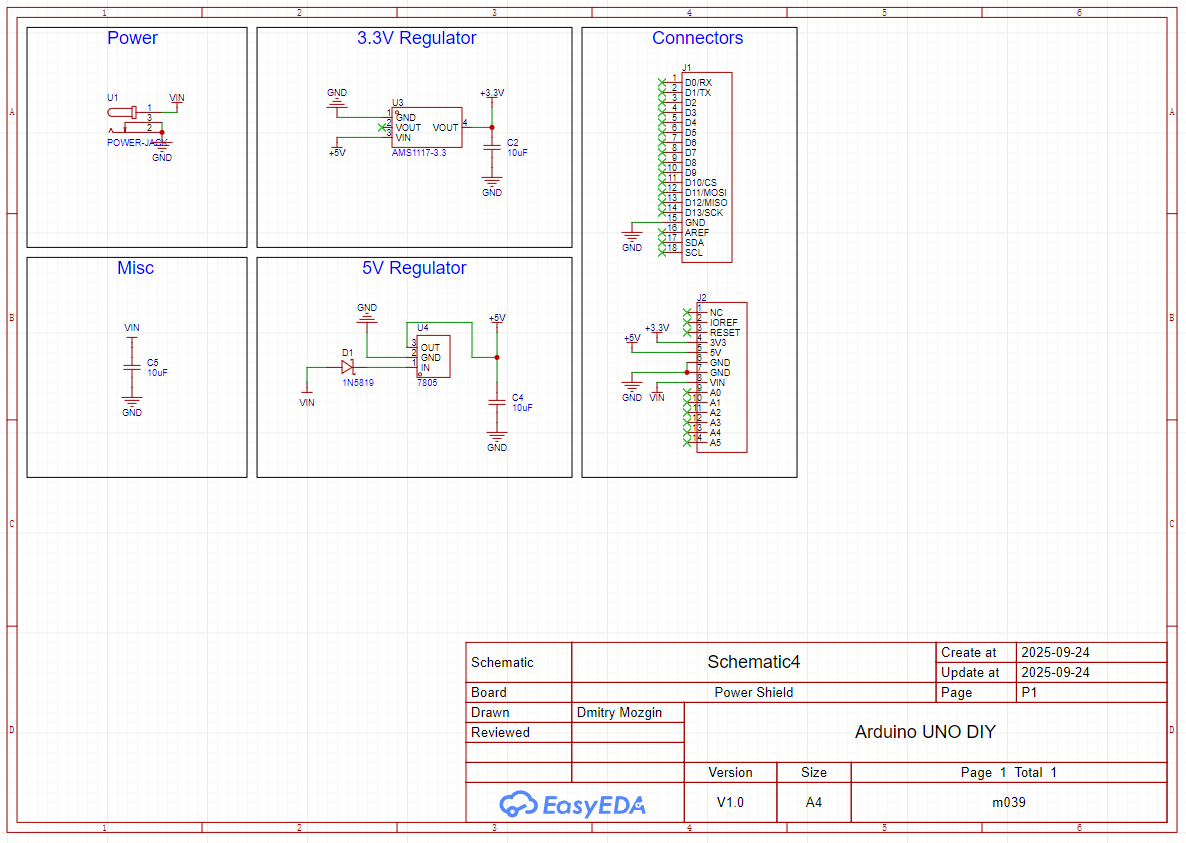Image resolution: width=1186 pixels, height=843 pixels.
Task: Select the 'Power Shield' board name field
Action: pyautogui.click(x=753, y=692)
